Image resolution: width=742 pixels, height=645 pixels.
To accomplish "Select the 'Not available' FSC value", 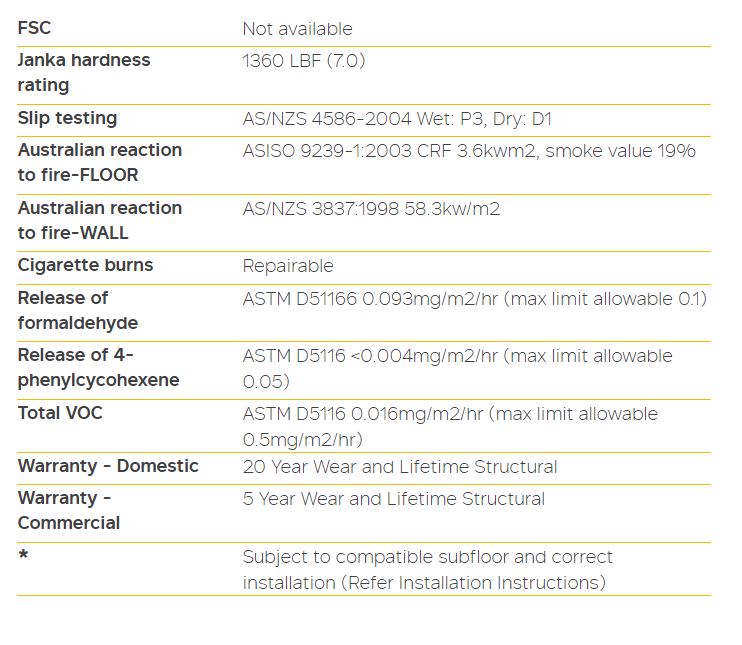I will (297, 29).
